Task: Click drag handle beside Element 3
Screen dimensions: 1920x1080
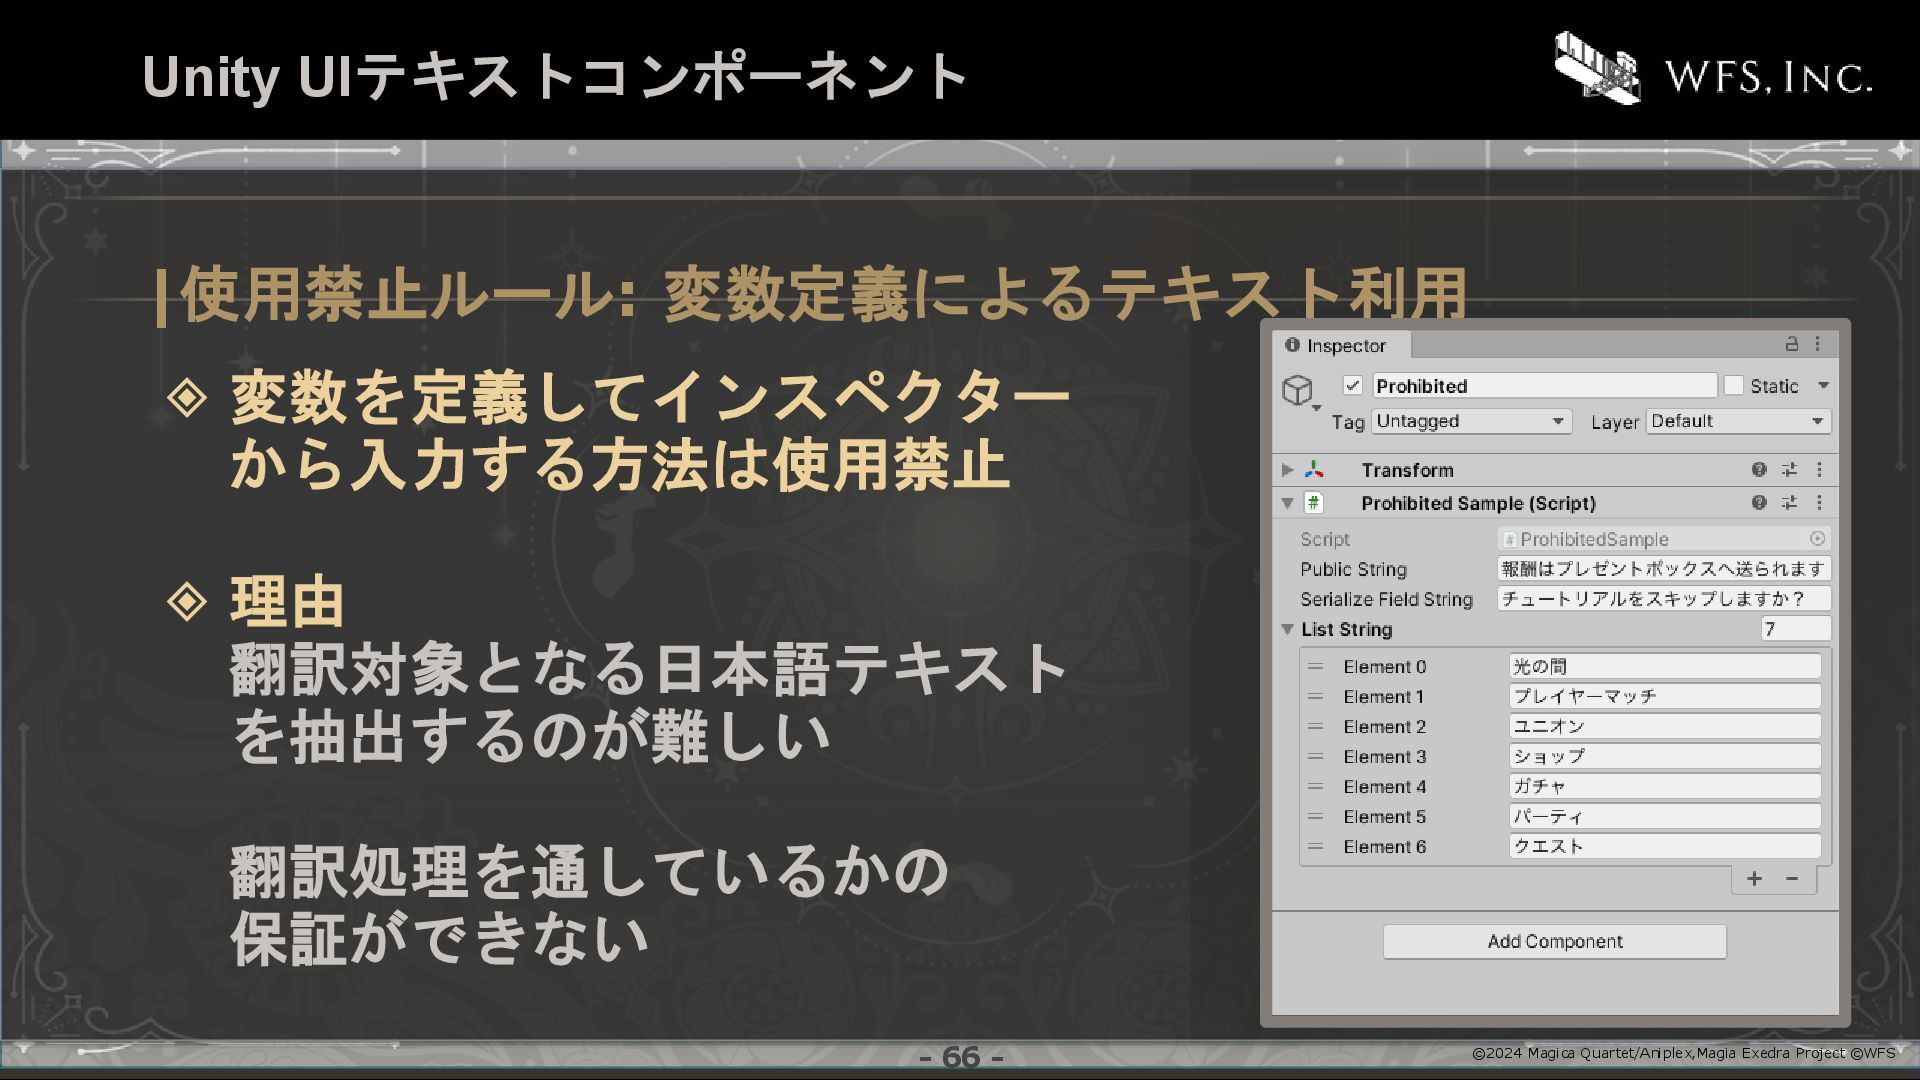Action: pos(1316,757)
